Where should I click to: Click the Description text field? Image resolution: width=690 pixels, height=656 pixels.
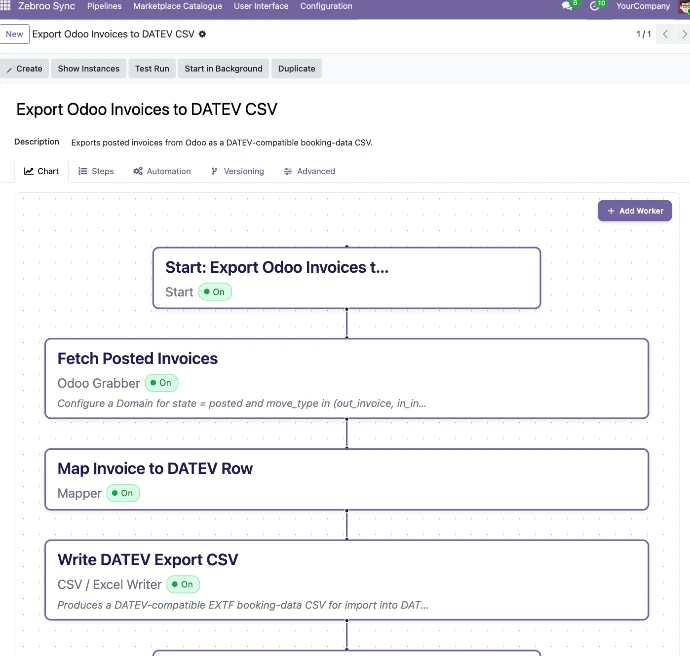click(x=222, y=143)
